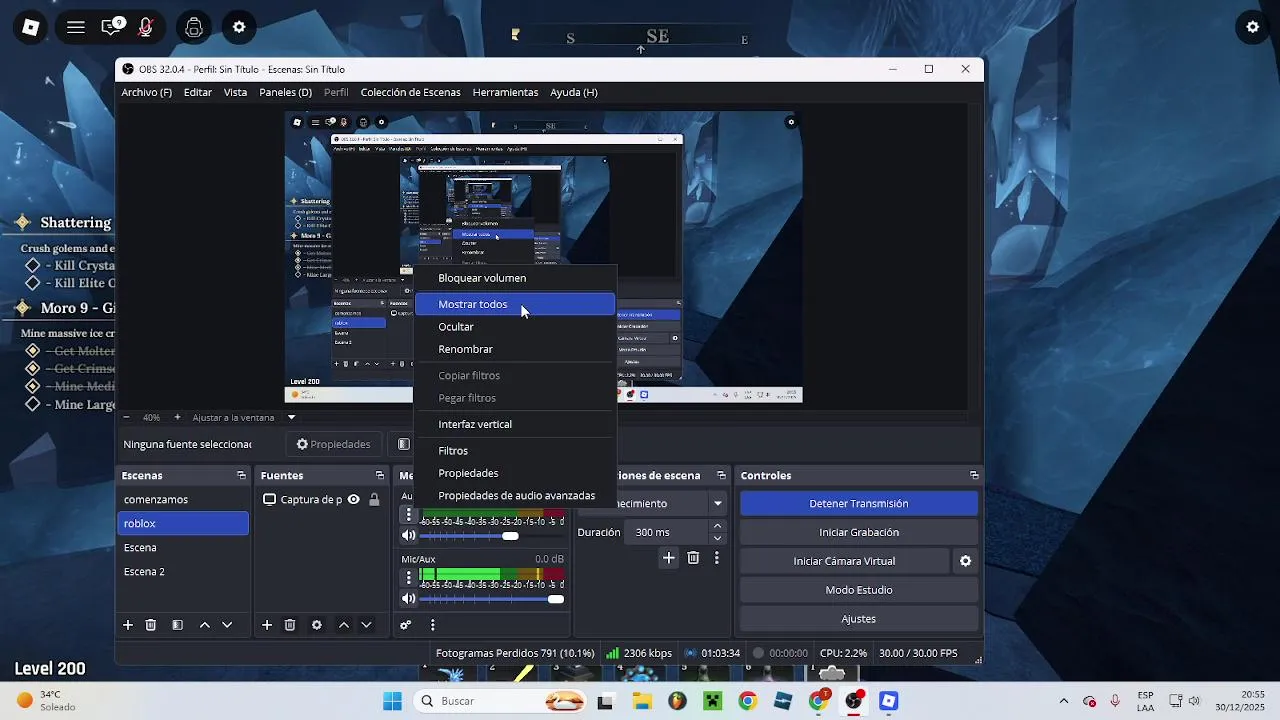Remove scene transition with trash icon
This screenshot has height=720, width=1280.
click(693, 558)
